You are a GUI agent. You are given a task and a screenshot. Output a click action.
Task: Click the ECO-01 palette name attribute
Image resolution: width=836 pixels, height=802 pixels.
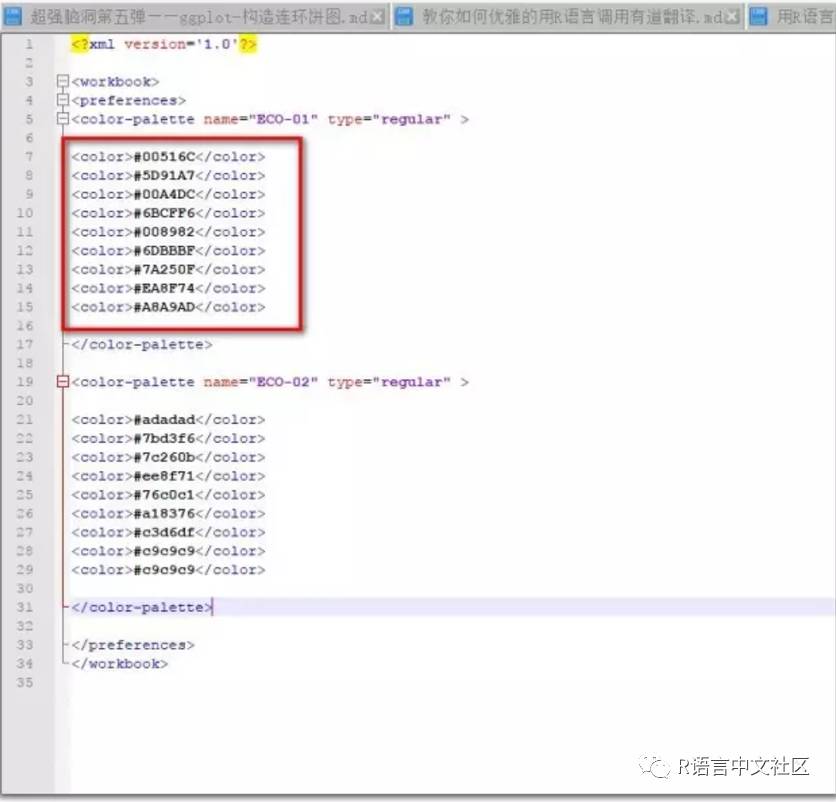click(261, 119)
